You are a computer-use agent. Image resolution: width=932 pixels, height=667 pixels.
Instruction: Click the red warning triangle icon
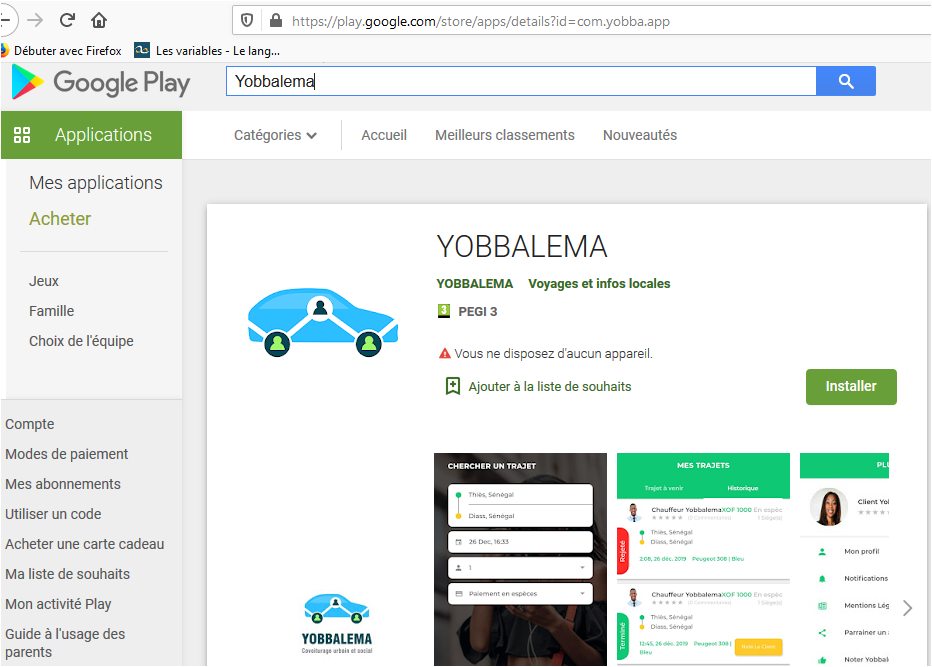click(445, 354)
